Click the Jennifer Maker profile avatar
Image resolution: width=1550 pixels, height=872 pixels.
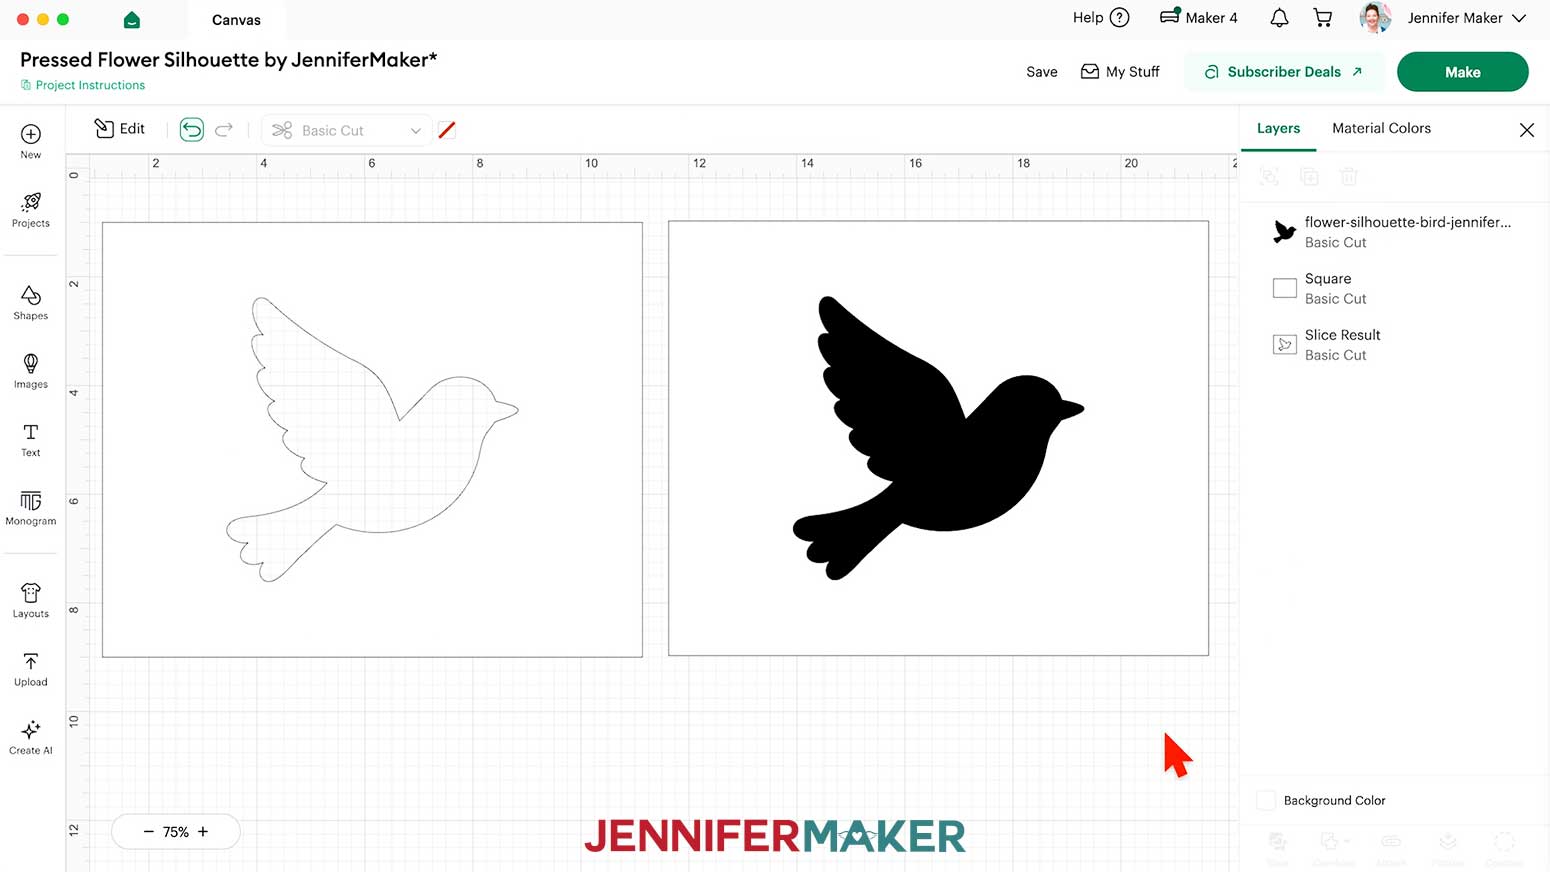point(1376,18)
